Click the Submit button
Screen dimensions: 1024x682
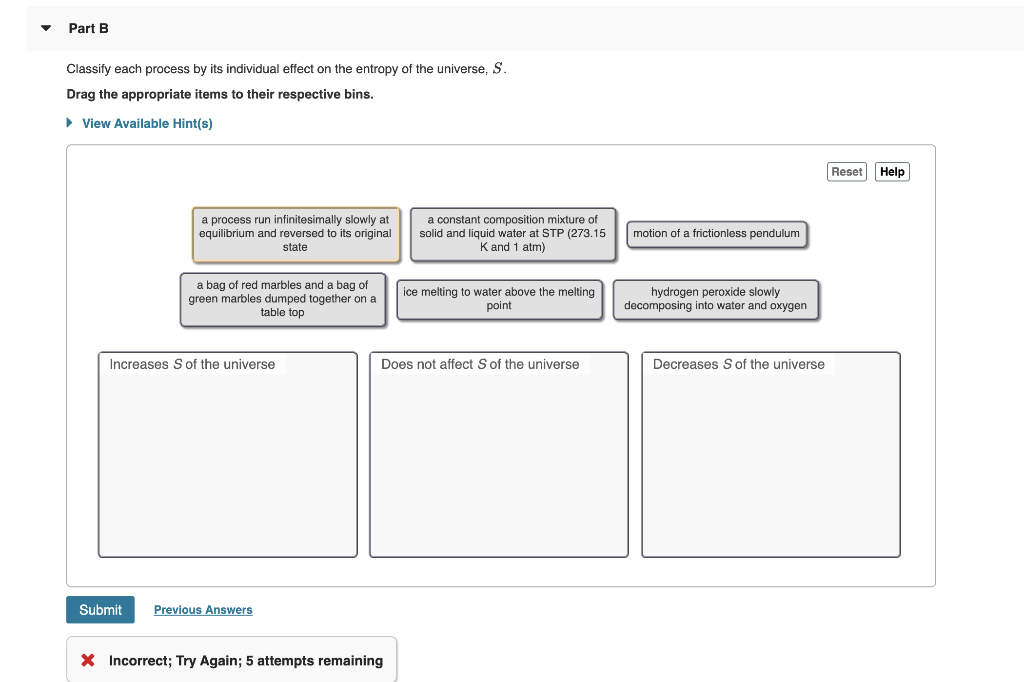click(100, 609)
